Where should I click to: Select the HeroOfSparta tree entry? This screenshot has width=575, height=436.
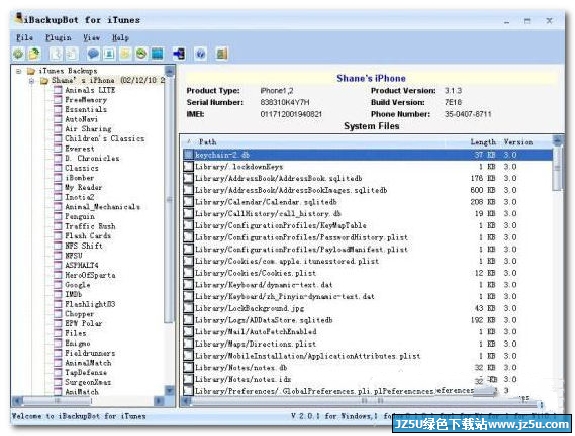tap(90, 275)
